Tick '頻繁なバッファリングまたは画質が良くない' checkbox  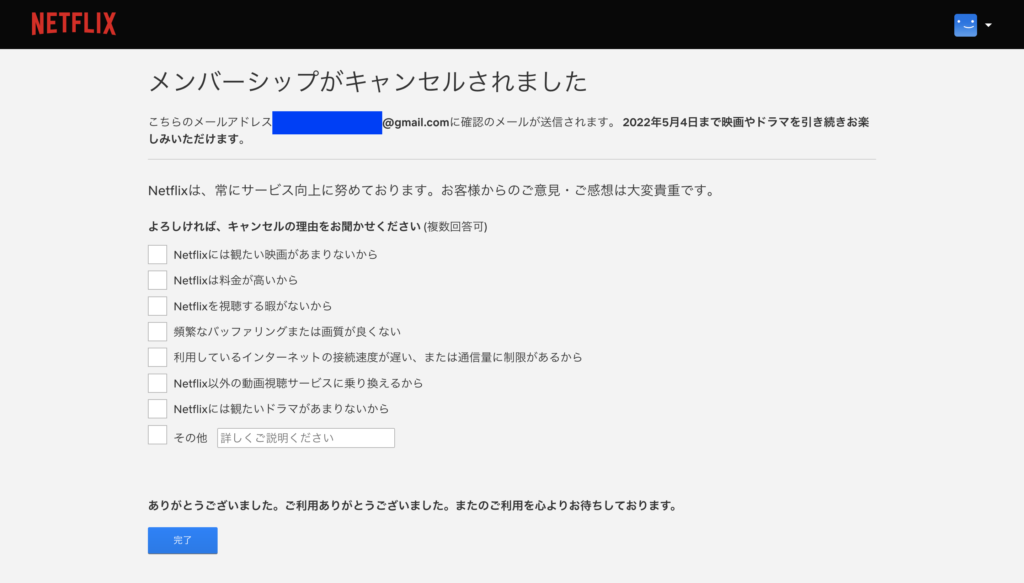click(157, 331)
